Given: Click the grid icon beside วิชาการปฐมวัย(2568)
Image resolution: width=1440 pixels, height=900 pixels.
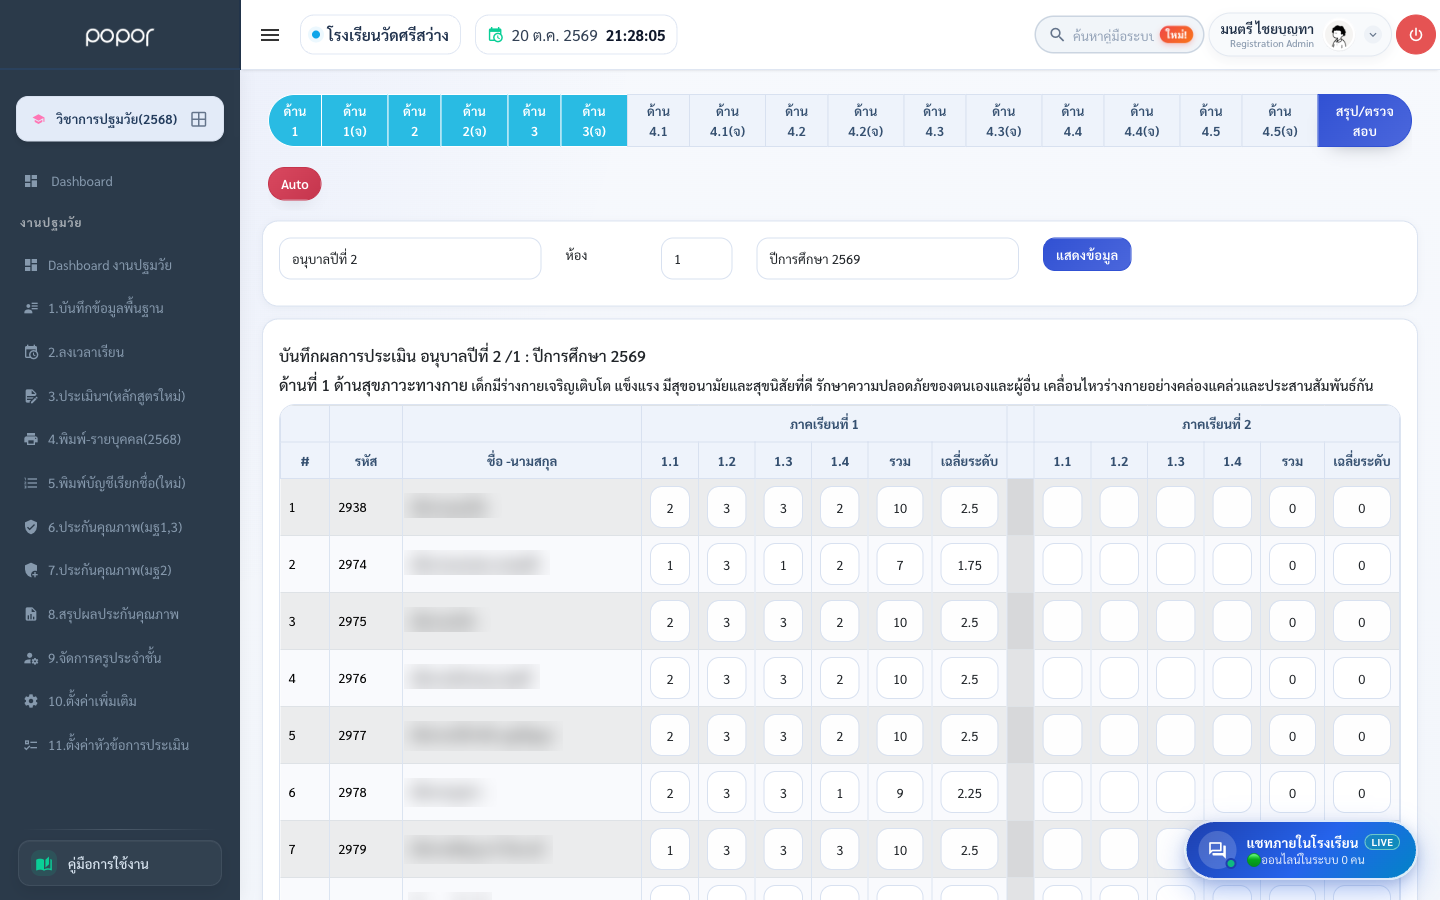Looking at the screenshot, I should point(199,119).
